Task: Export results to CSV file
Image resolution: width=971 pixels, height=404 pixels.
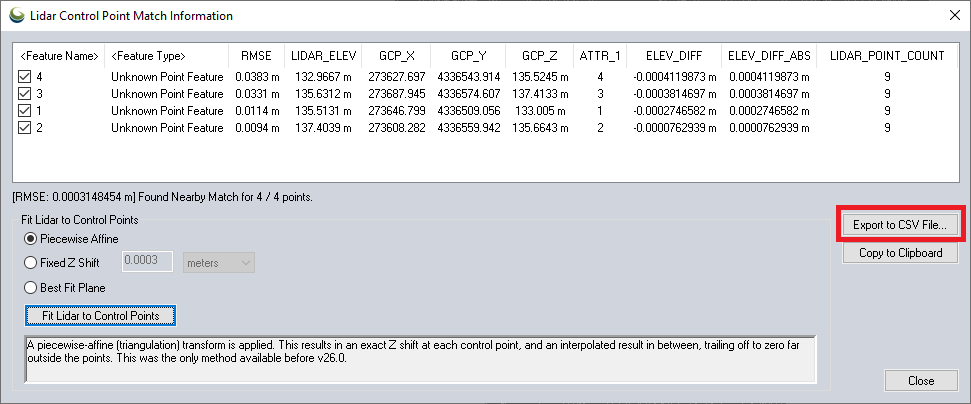Action: pos(899,225)
